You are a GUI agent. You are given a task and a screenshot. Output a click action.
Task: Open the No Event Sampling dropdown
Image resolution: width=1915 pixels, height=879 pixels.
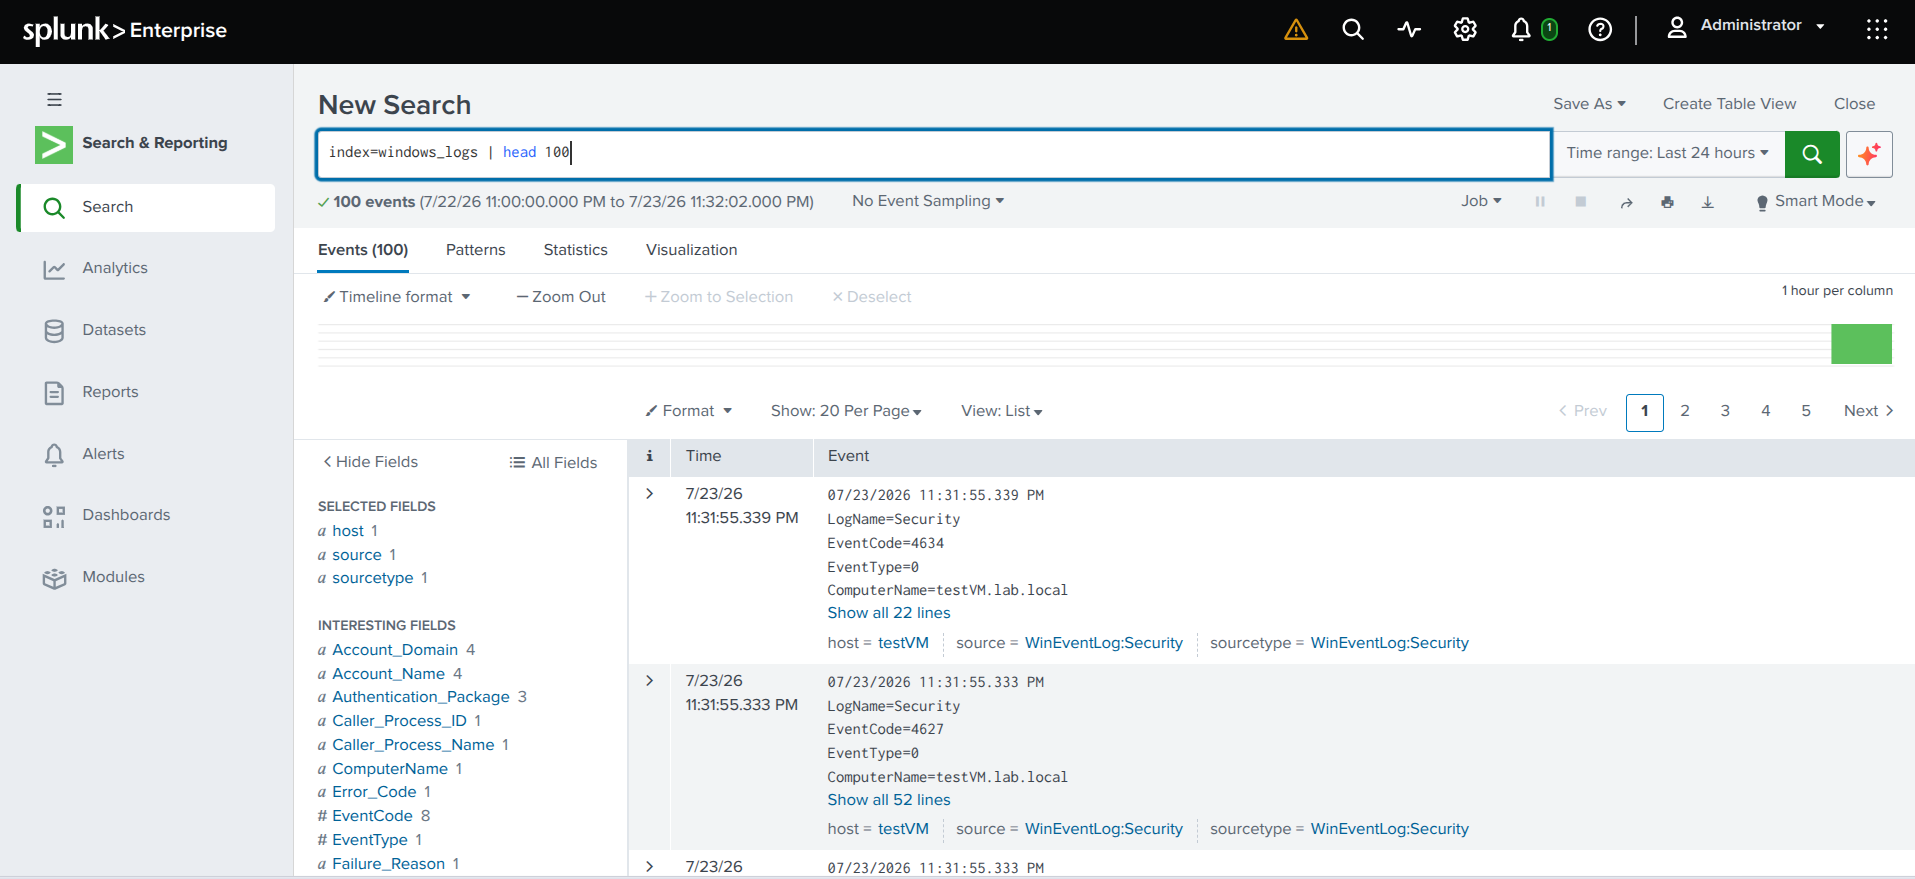(x=928, y=201)
